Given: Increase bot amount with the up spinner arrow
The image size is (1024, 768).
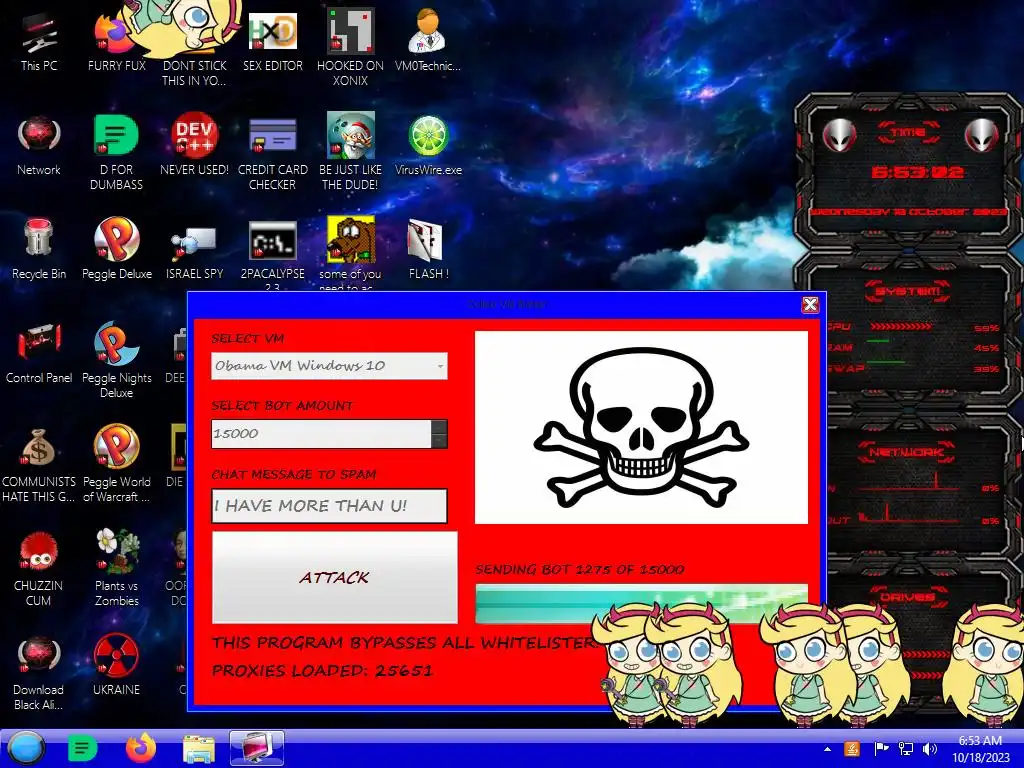Looking at the screenshot, I should click(x=440, y=427).
